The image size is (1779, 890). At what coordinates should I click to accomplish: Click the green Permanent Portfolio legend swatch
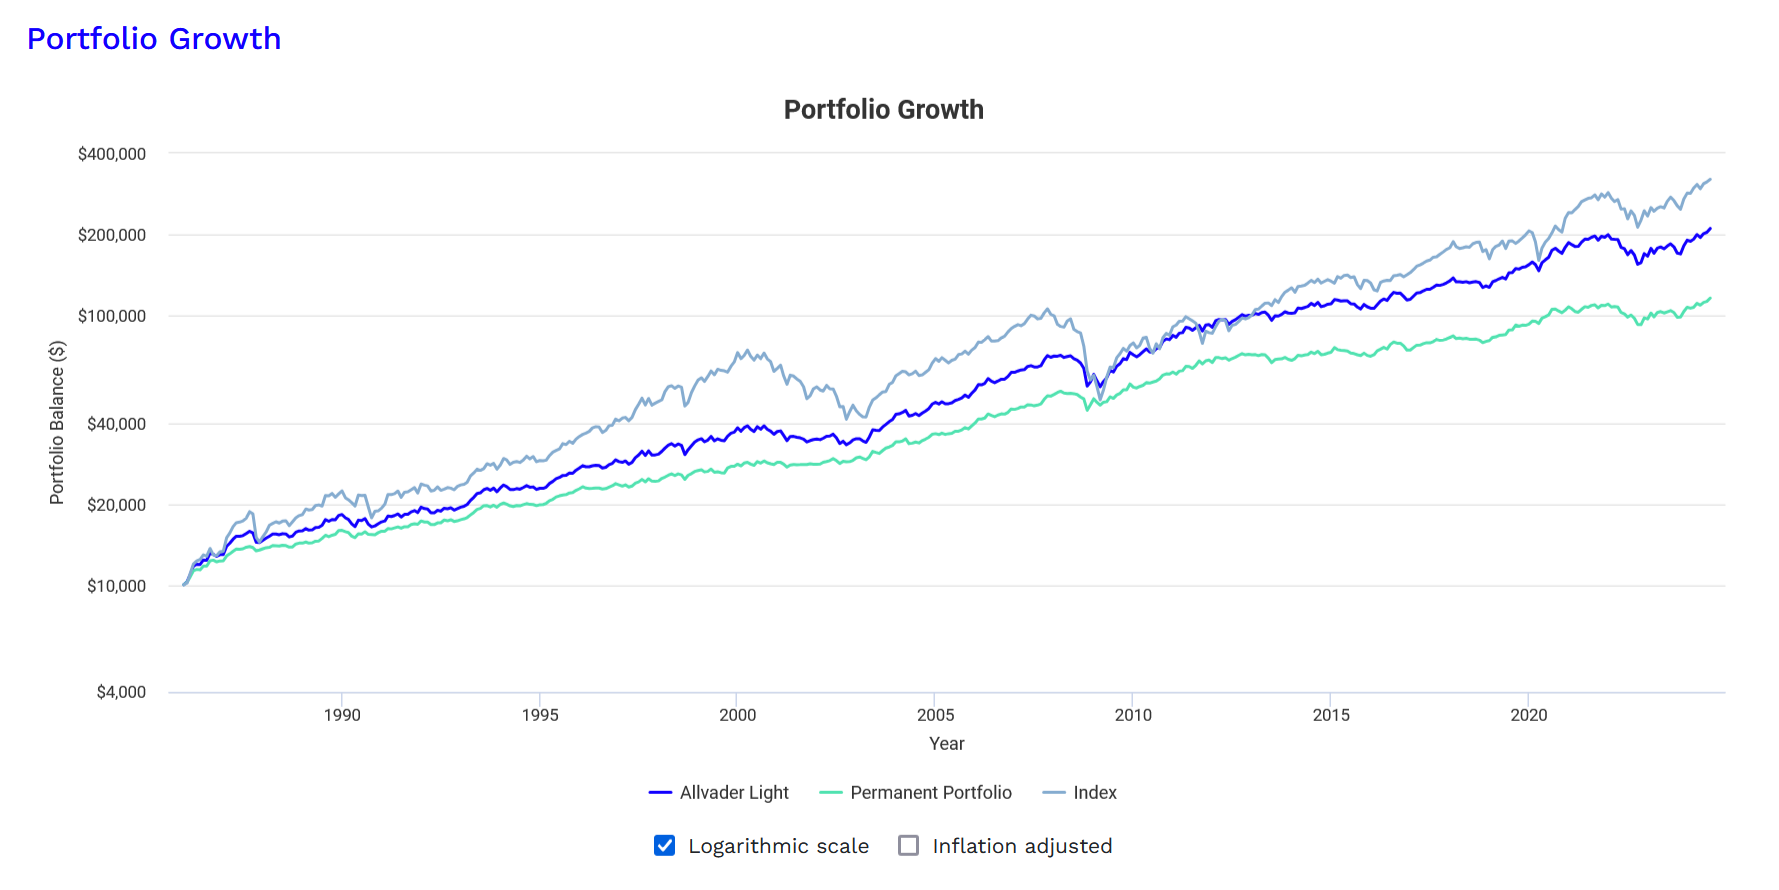pos(830,793)
